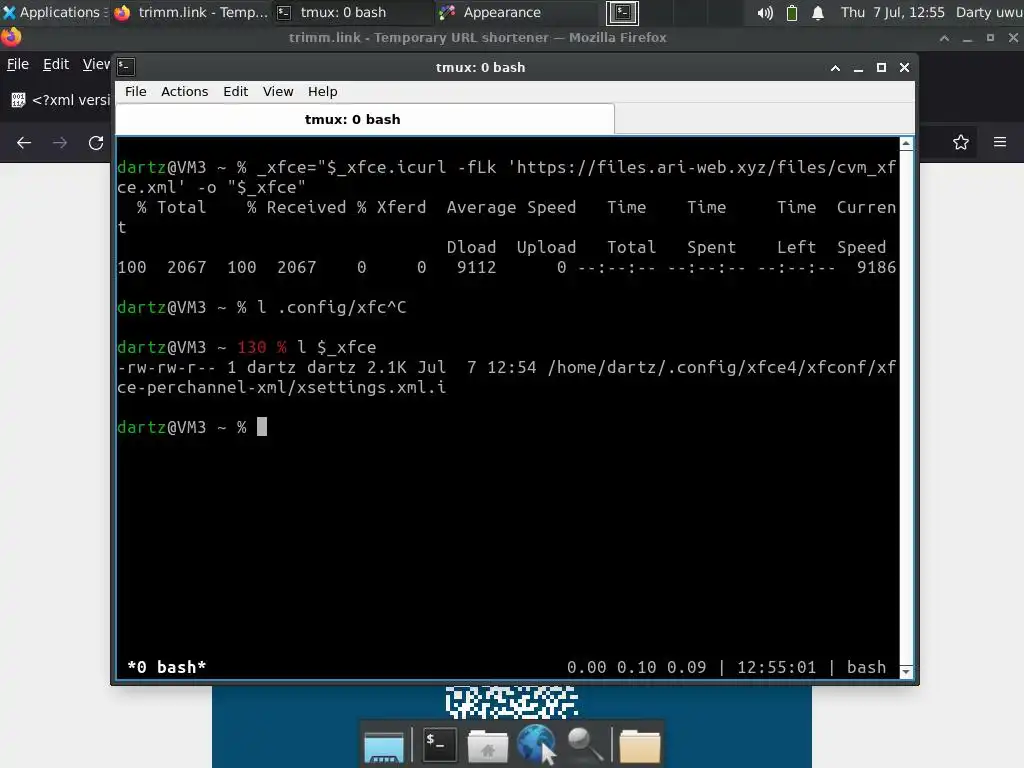Launch Terminal Emulator from the dock
Screen dimensions: 1024x768
coord(440,744)
